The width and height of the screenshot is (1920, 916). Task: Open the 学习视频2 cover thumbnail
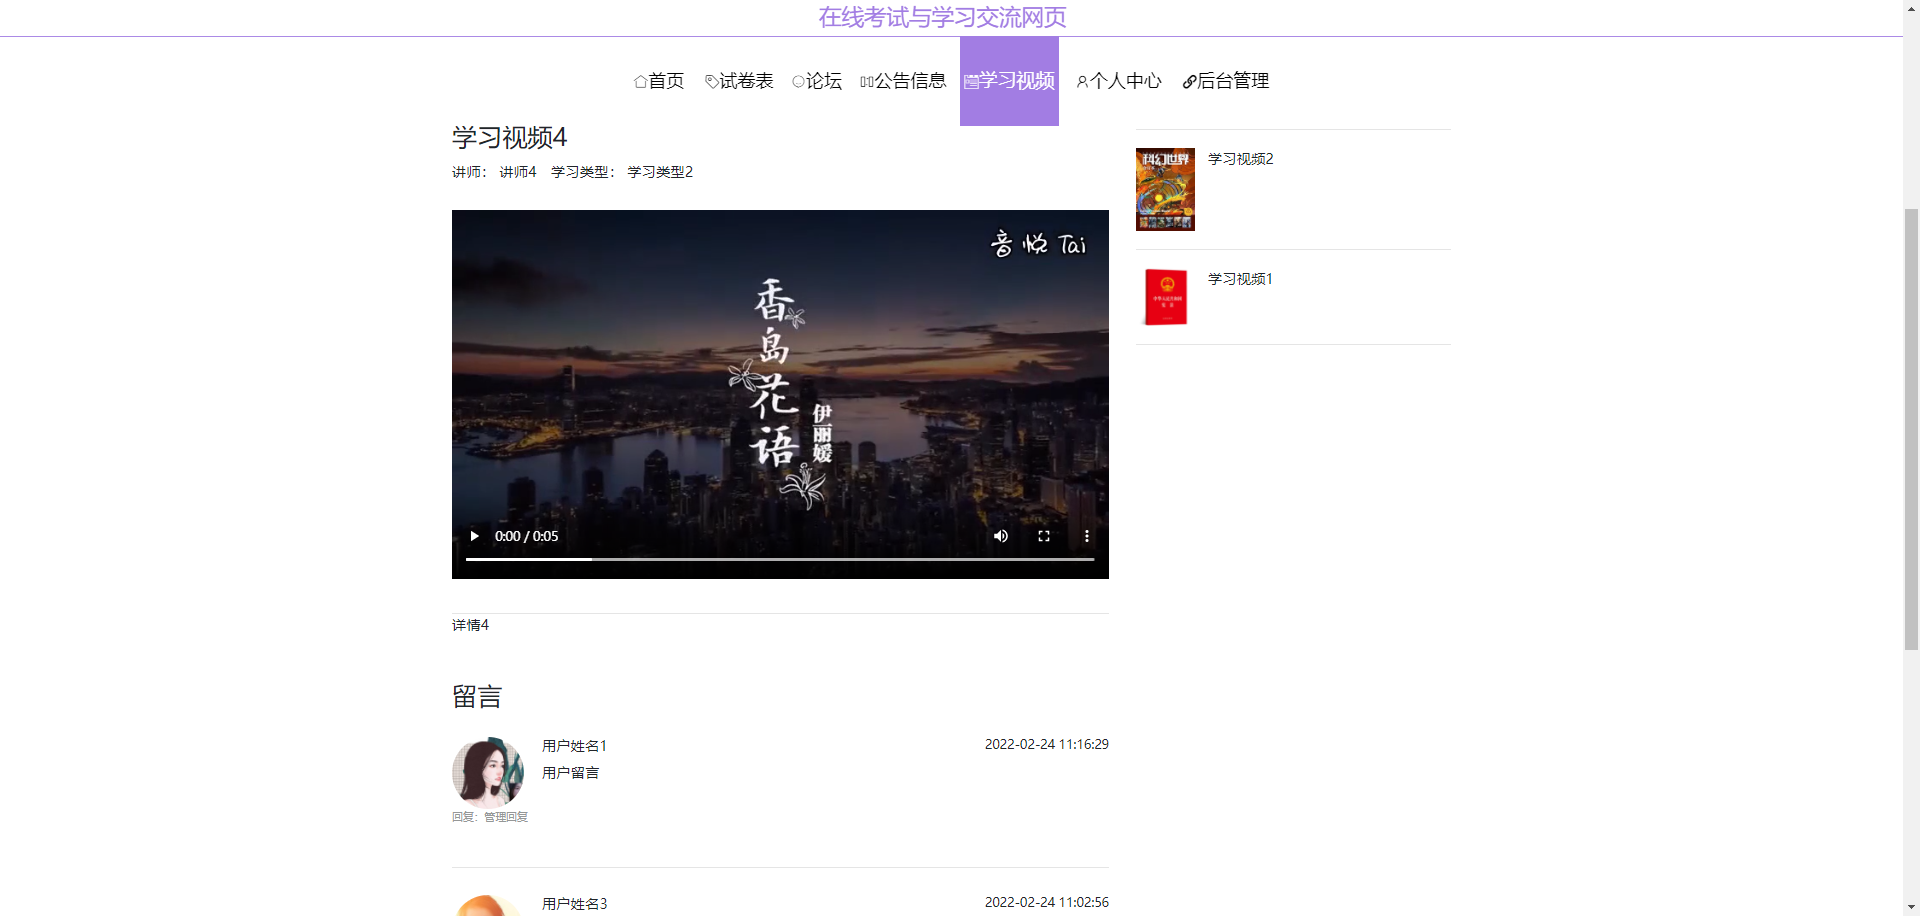click(1165, 189)
